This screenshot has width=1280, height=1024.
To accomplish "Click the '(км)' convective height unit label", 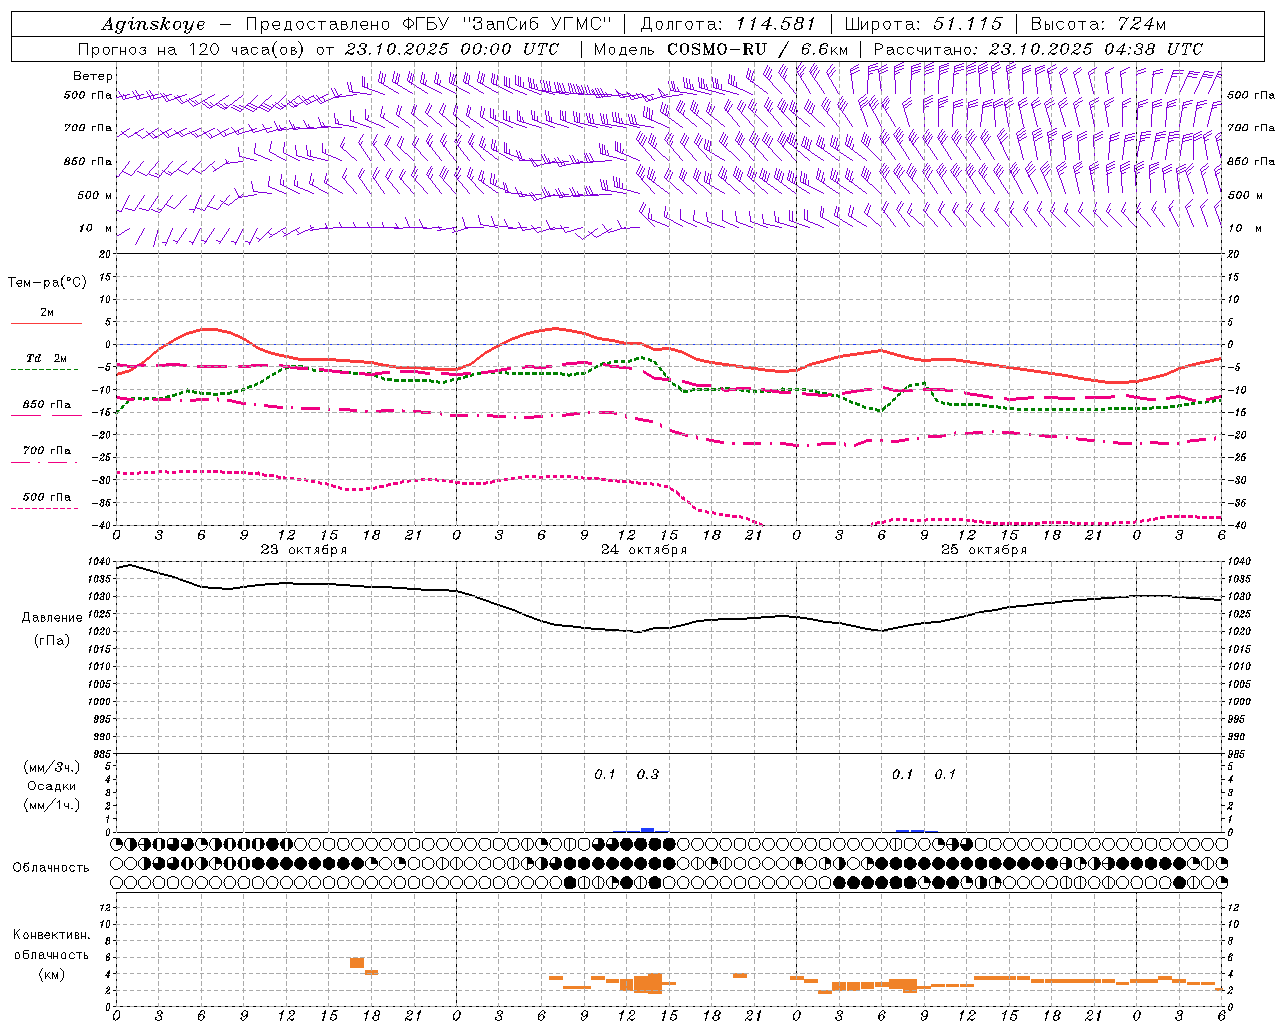I will point(52,974).
